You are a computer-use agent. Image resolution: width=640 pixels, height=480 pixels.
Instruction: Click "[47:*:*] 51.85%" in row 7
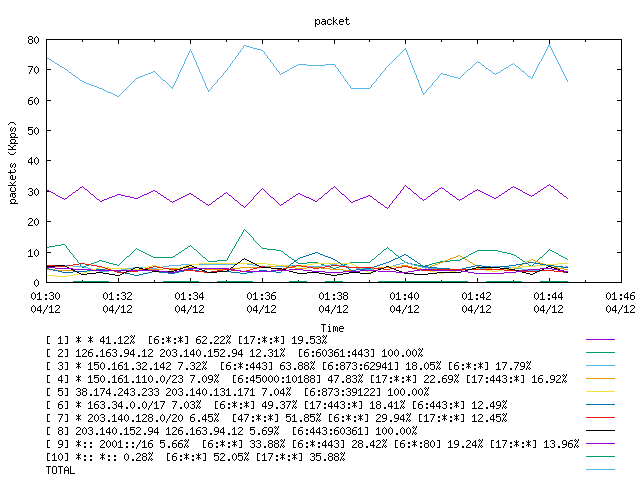click(x=276, y=418)
